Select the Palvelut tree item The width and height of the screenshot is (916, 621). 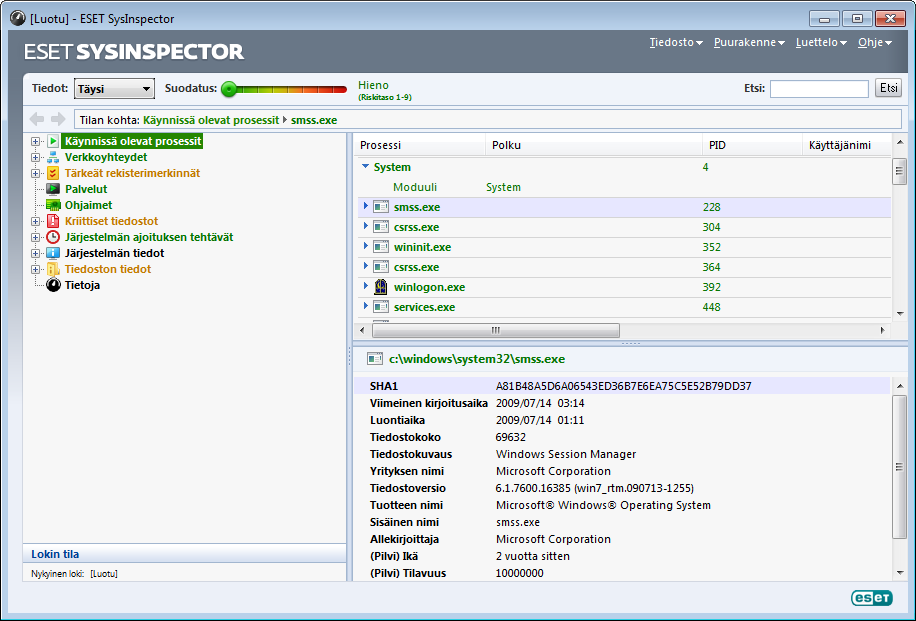(86, 189)
